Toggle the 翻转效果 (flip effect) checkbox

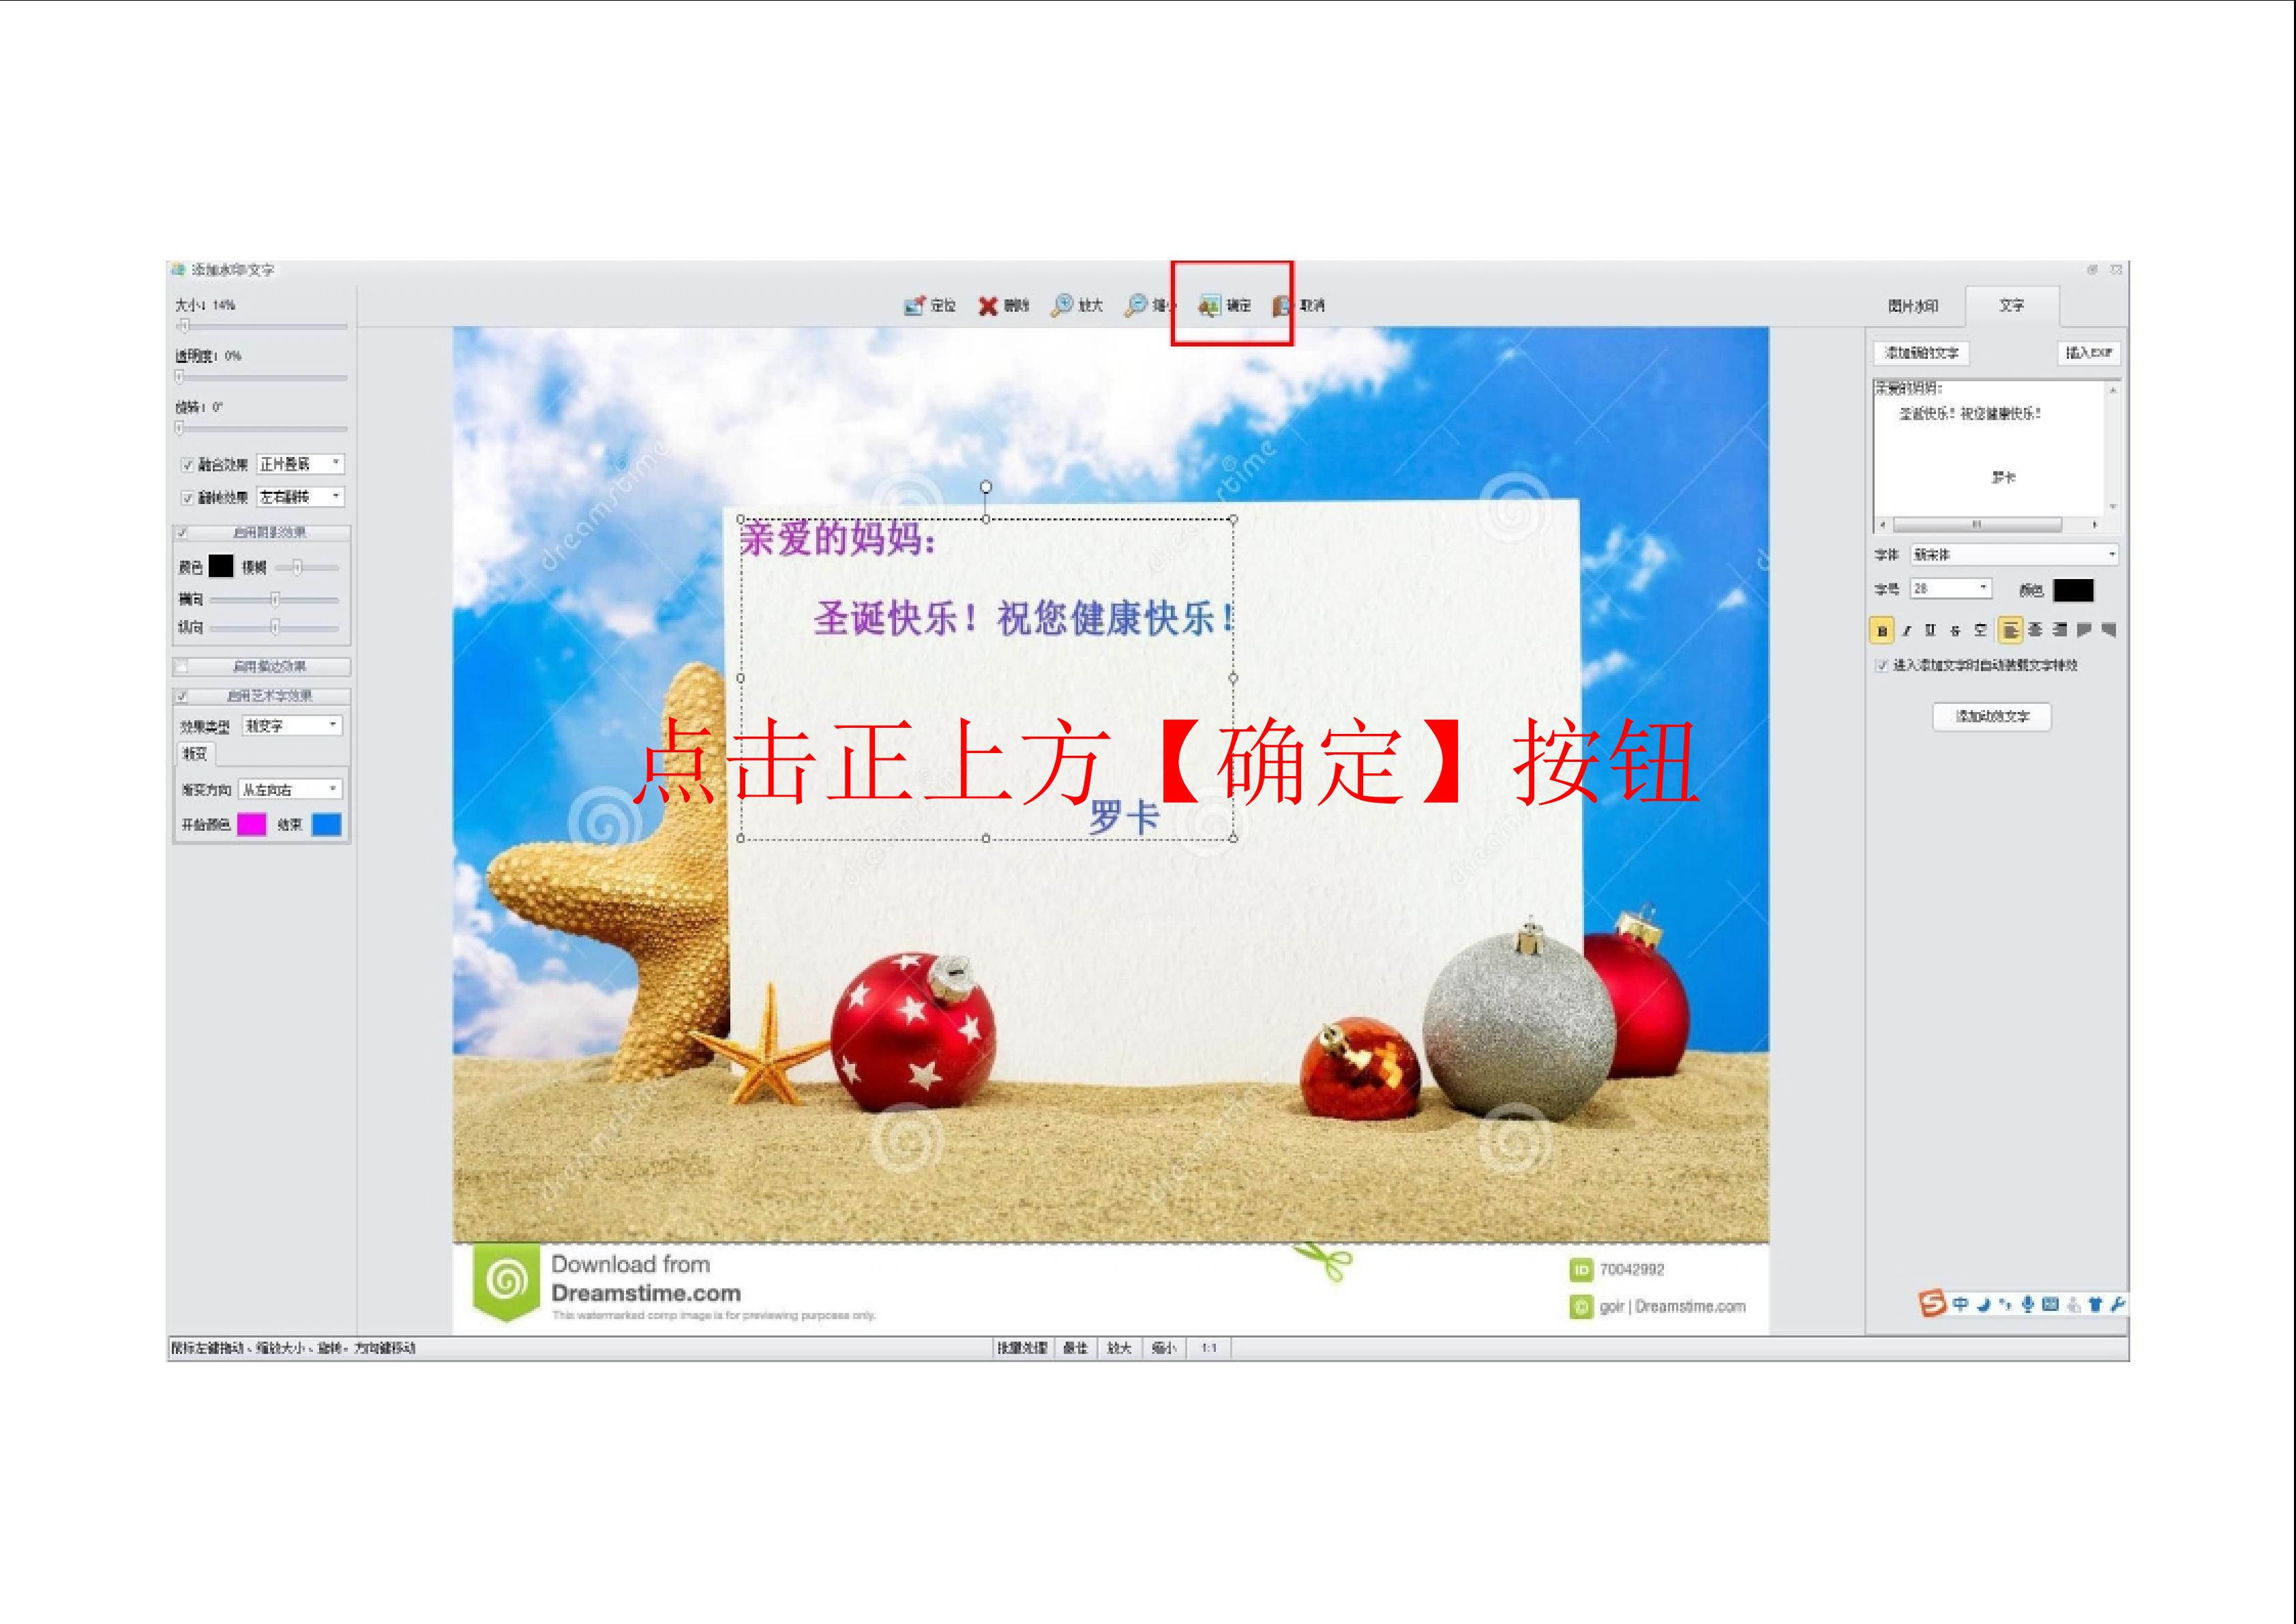[x=187, y=498]
